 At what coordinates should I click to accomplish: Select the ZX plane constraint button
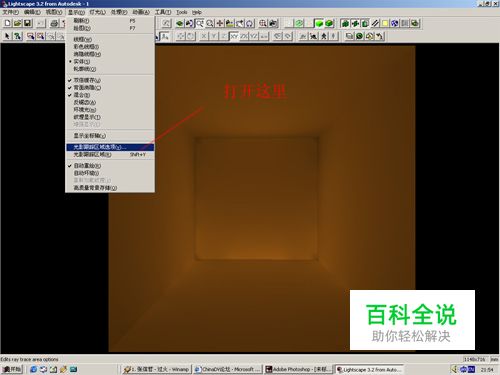[x=244, y=36]
